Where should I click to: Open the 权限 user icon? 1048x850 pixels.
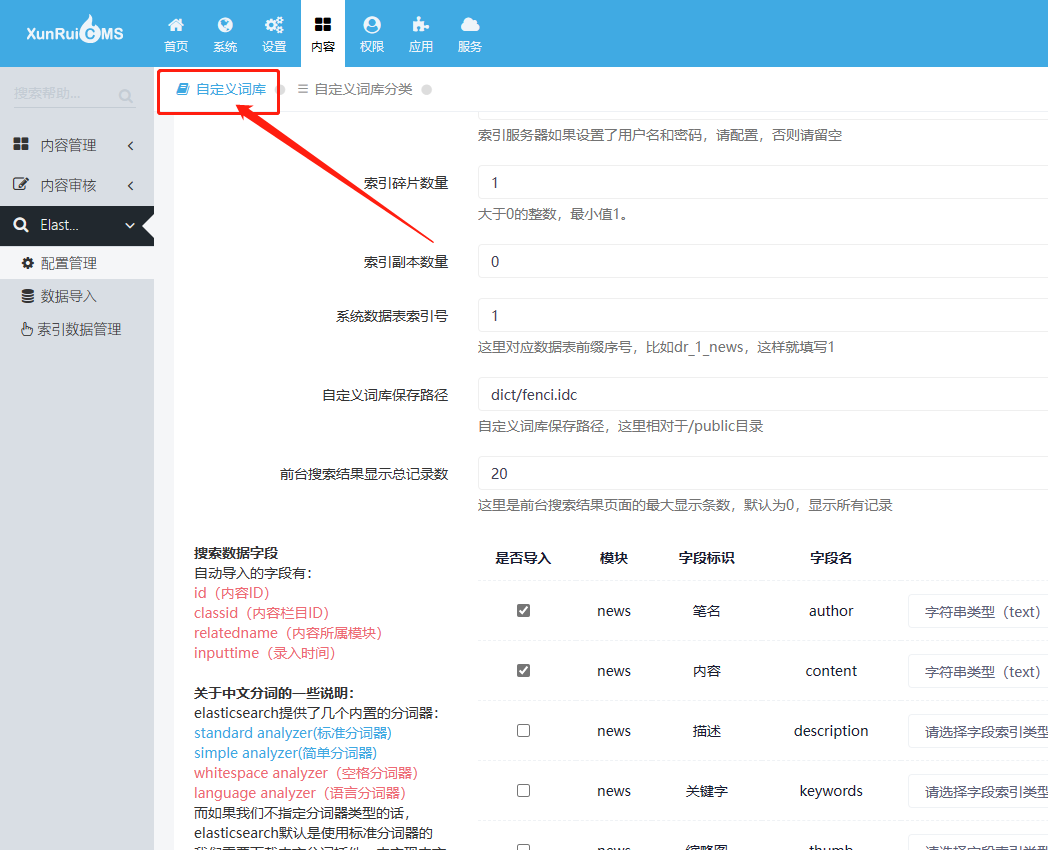click(x=372, y=25)
